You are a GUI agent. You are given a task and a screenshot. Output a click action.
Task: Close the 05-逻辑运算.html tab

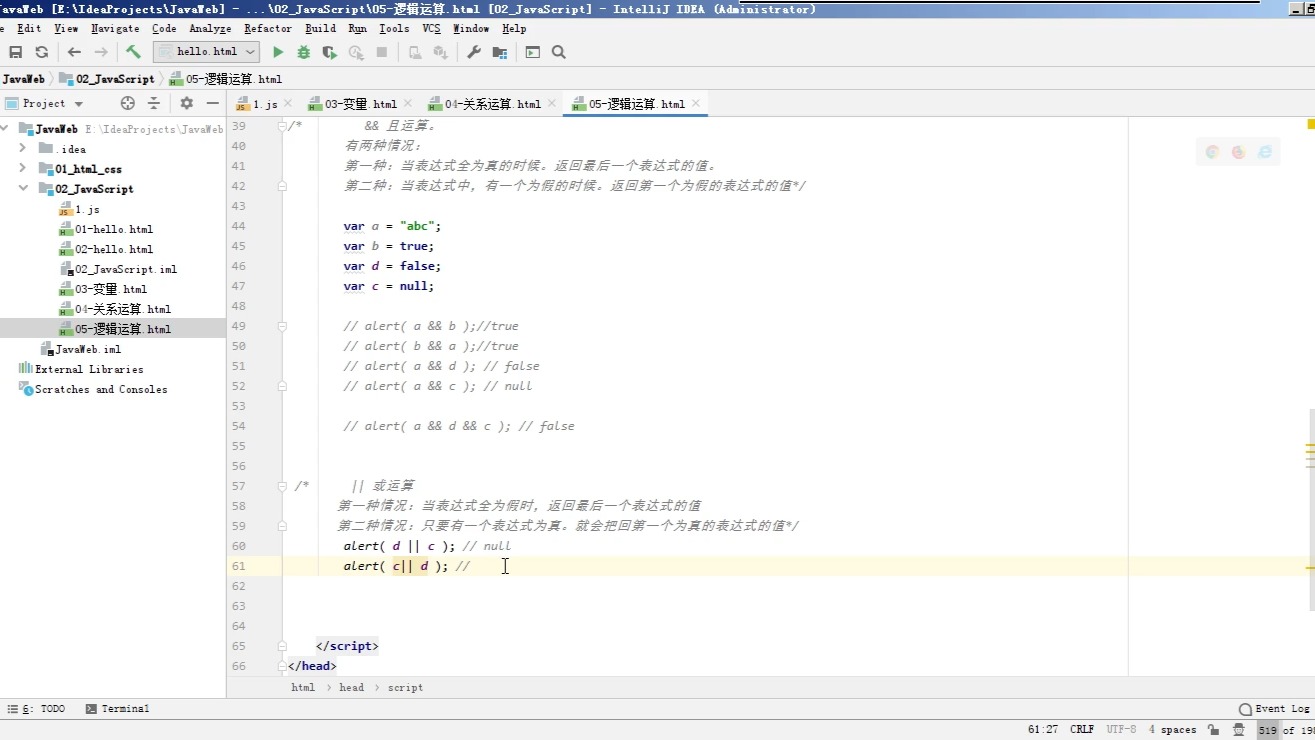[696, 103]
